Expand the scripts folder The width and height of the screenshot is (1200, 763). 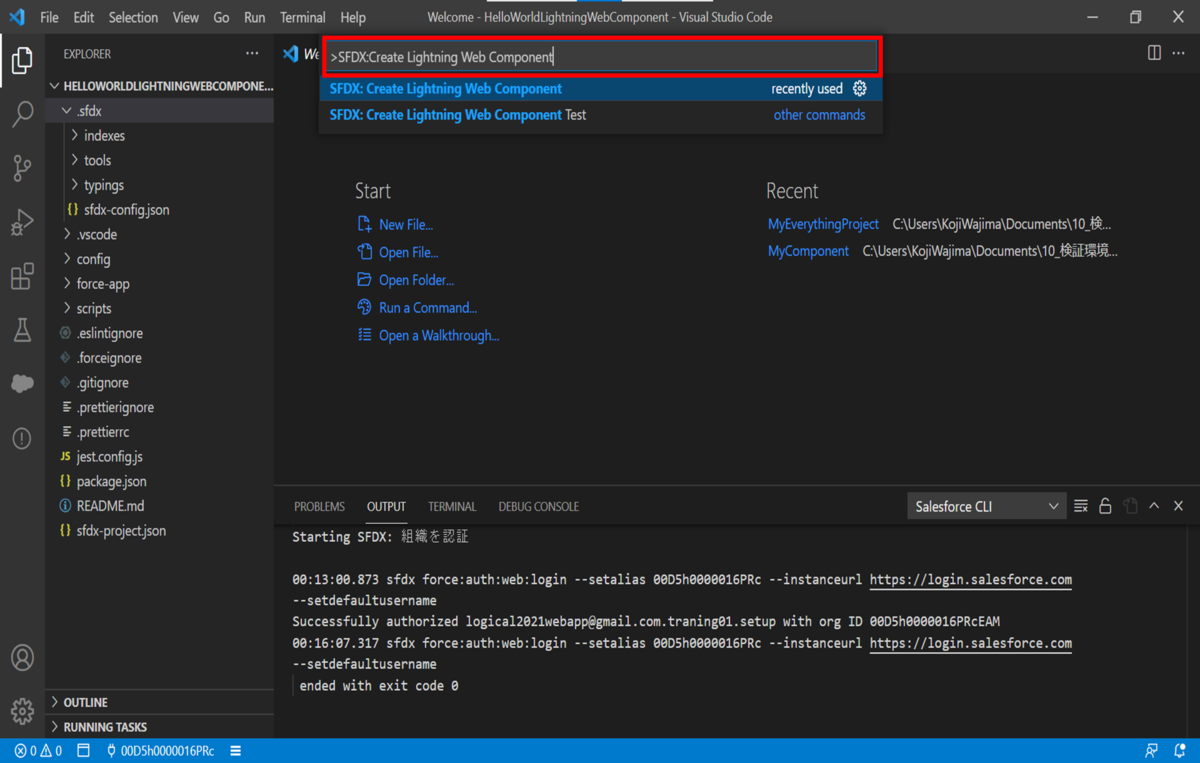pyautogui.click(x=160, y=308)
